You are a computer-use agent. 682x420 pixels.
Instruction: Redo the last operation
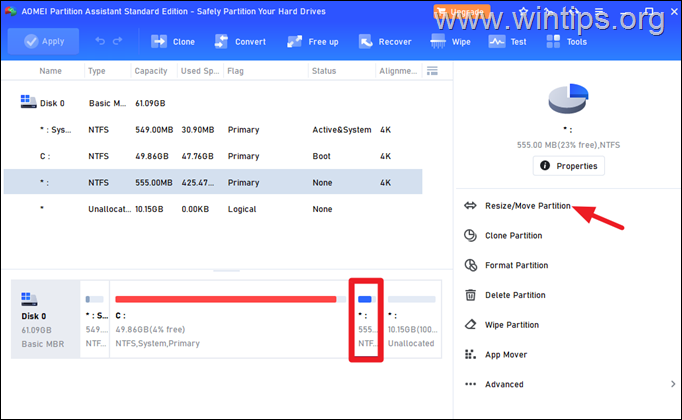pos(117,41)
